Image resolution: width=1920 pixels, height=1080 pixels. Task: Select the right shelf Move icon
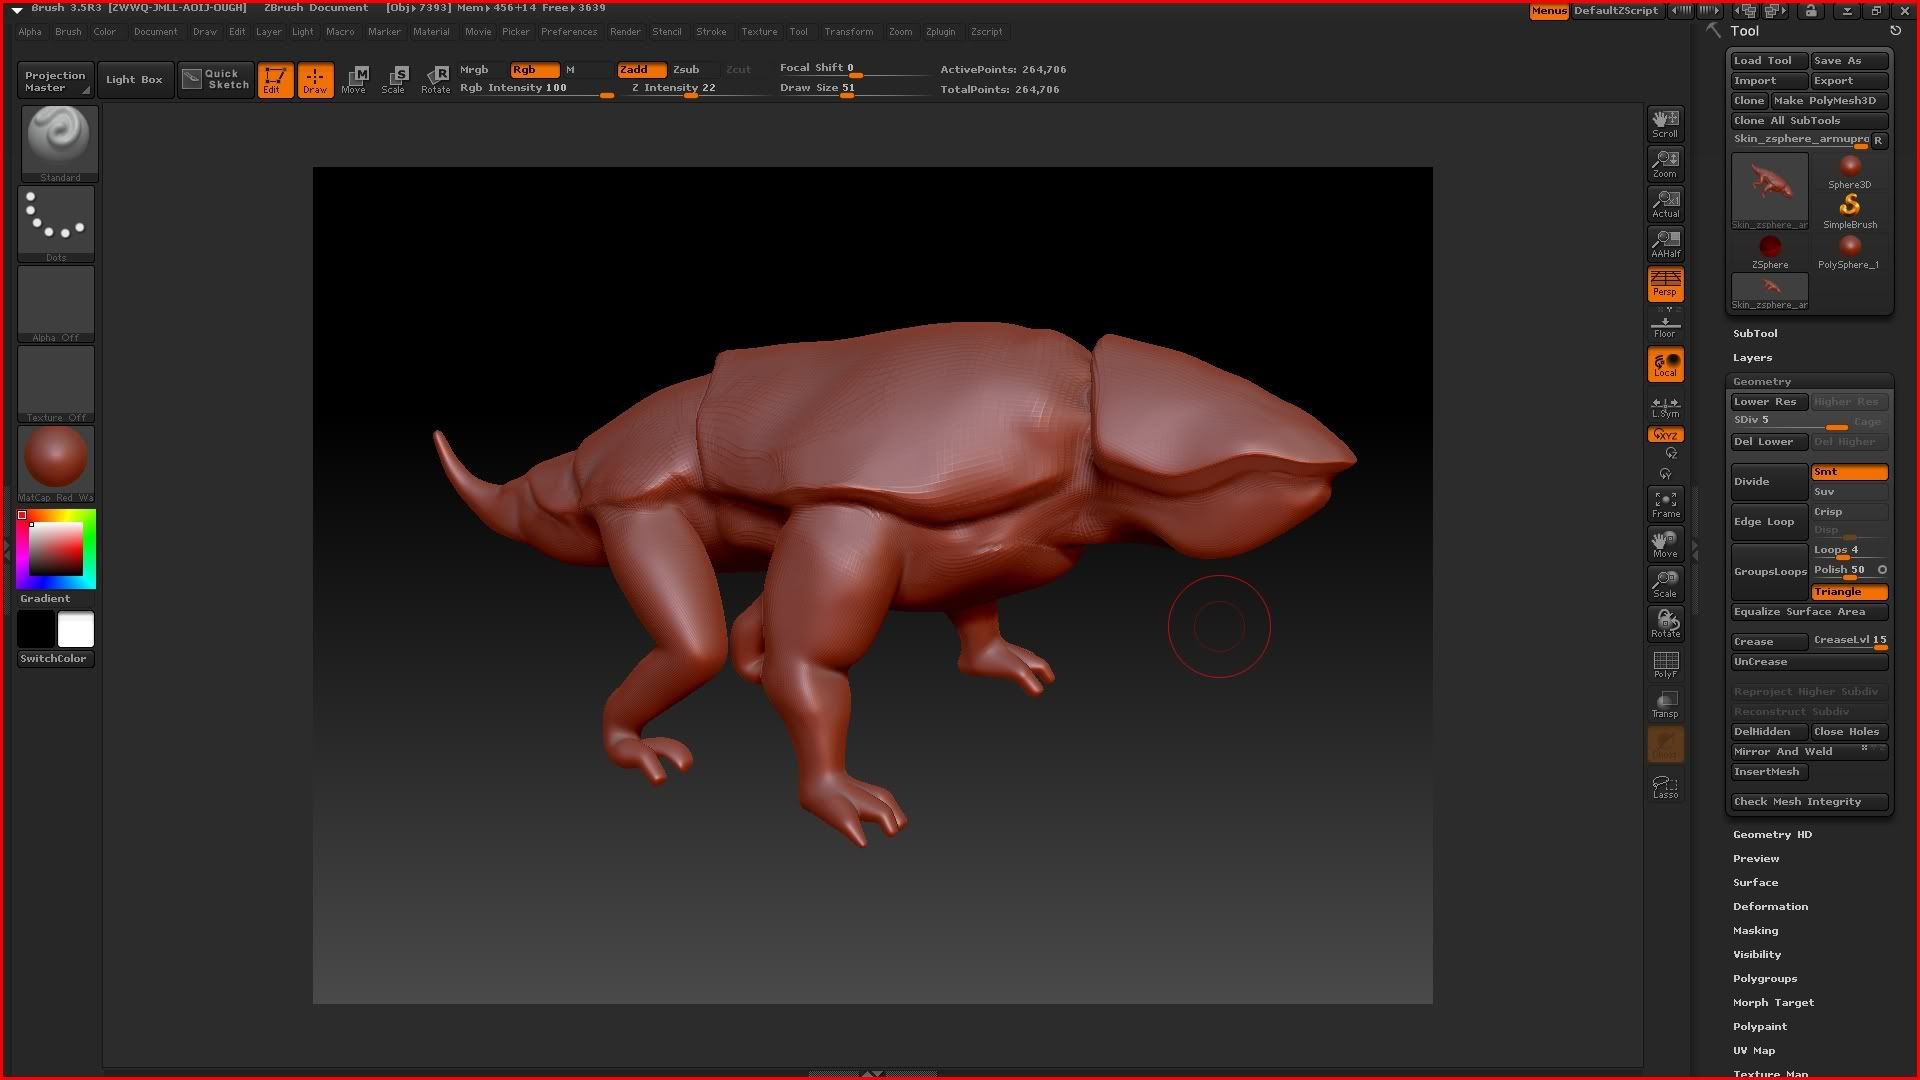[x=1665, y=544]
